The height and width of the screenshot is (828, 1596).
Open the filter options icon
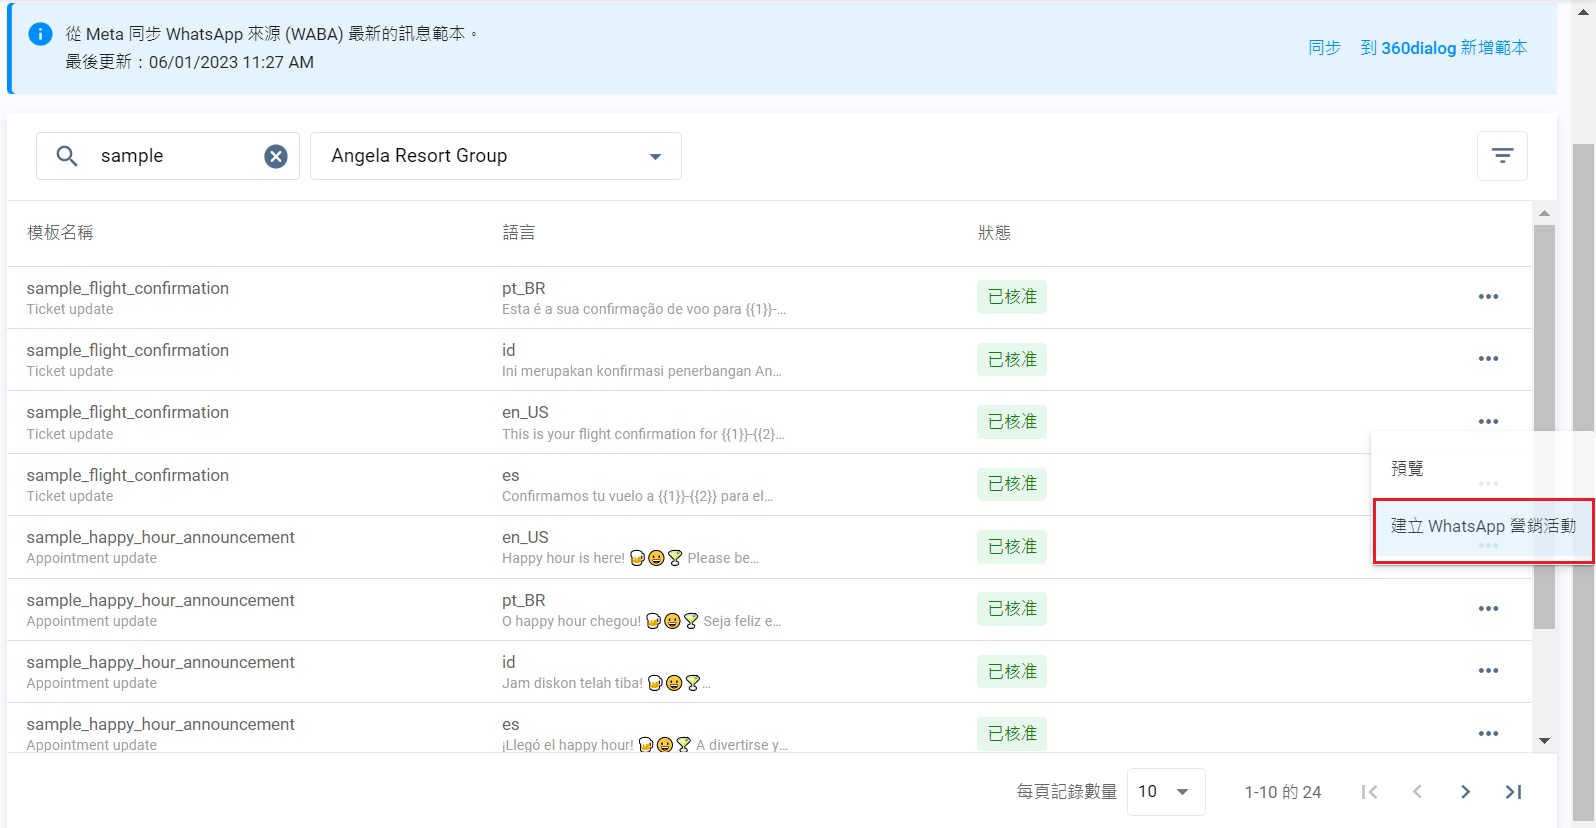click(x=1502, y=156)
